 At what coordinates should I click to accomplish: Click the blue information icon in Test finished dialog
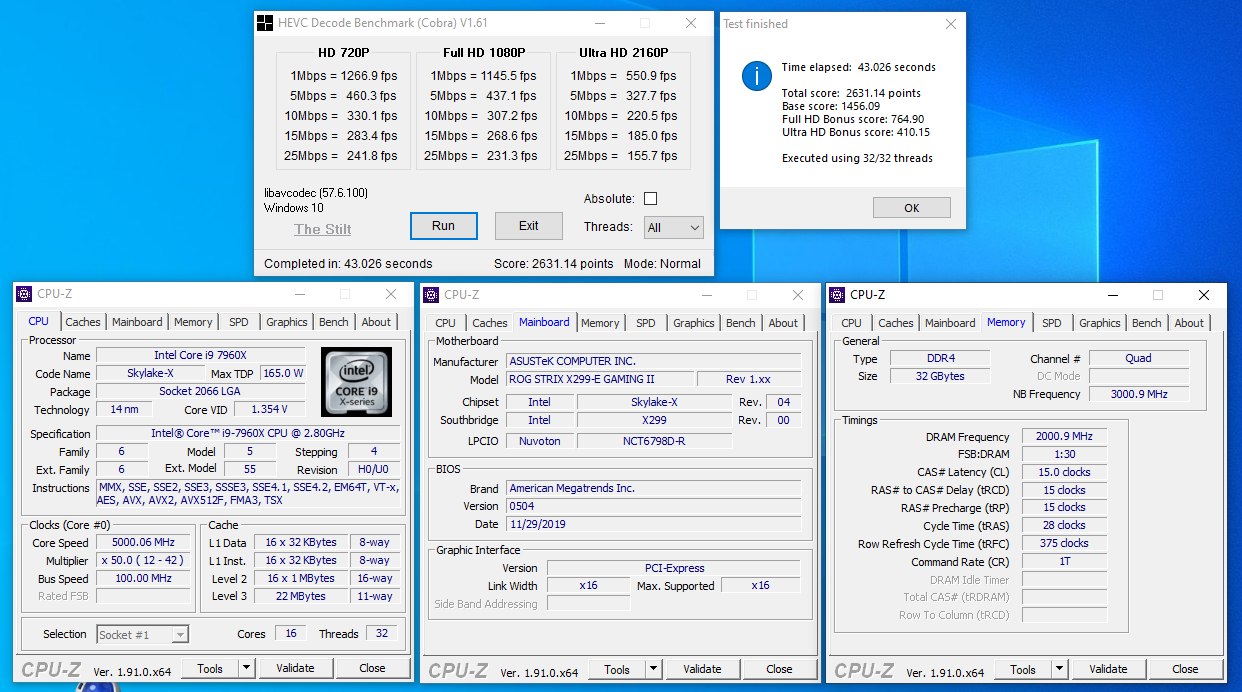(758, 76)
